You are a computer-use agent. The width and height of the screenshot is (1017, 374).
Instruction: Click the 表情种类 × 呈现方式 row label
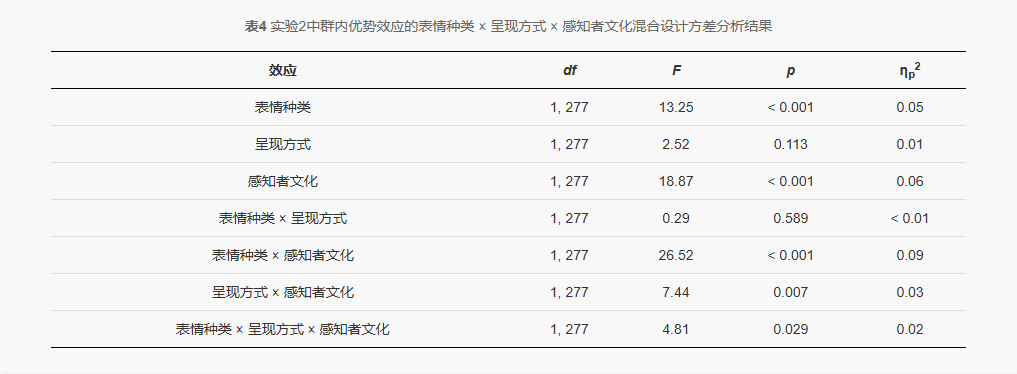(283, 218)
